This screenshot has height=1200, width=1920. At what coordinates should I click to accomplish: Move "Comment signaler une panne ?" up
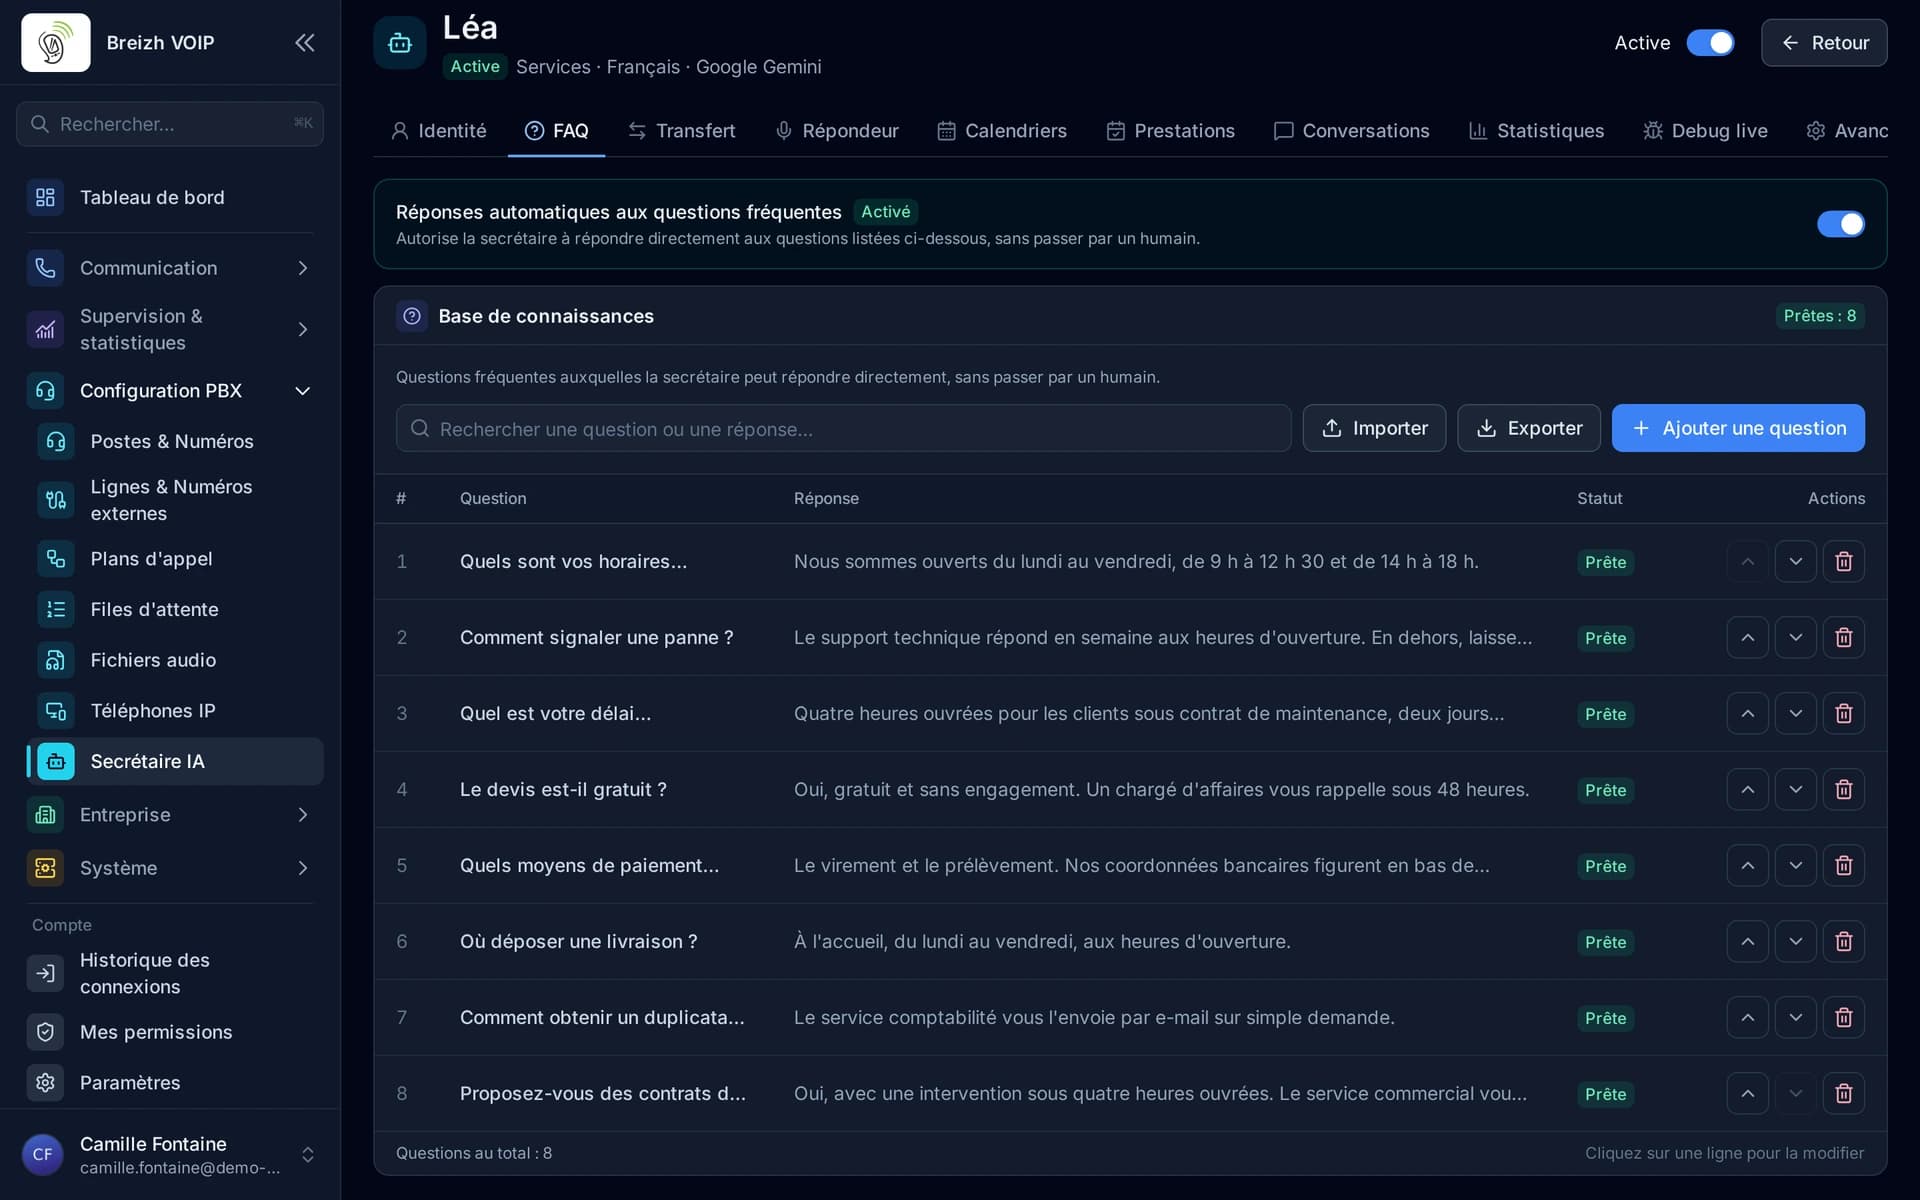click(x=1747, y=638)
